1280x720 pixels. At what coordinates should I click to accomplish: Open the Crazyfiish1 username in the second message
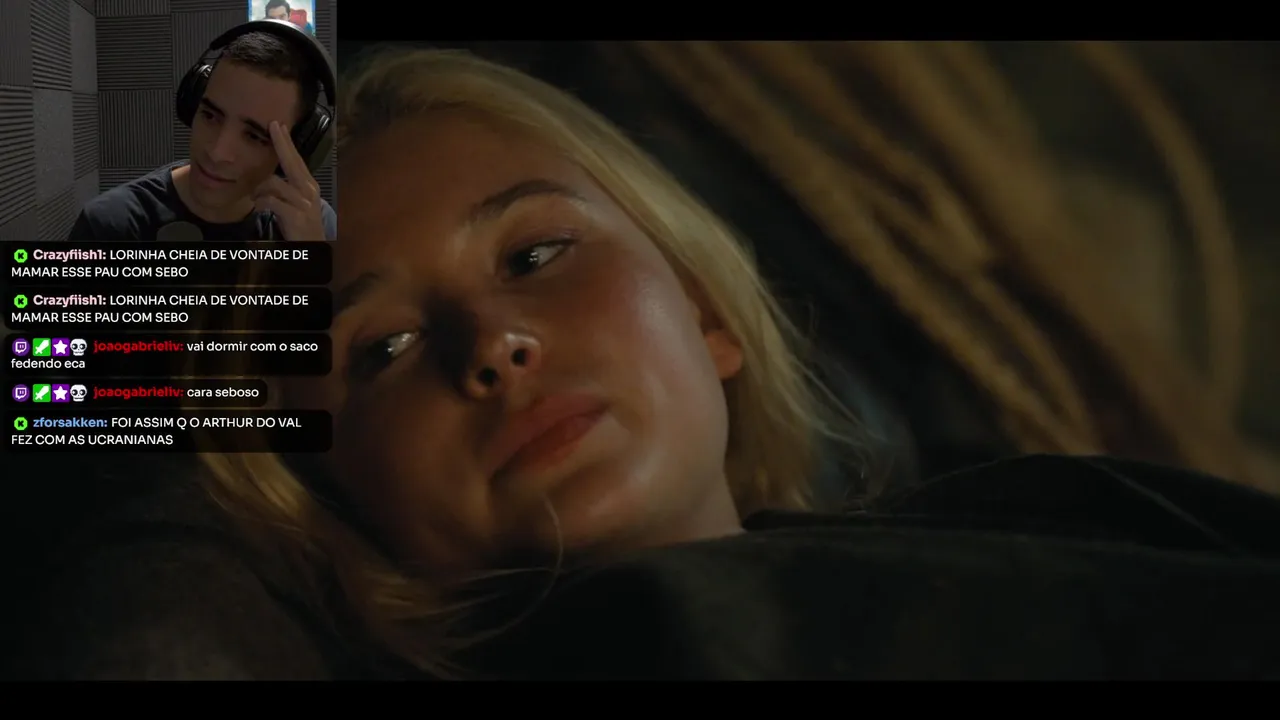69,300
